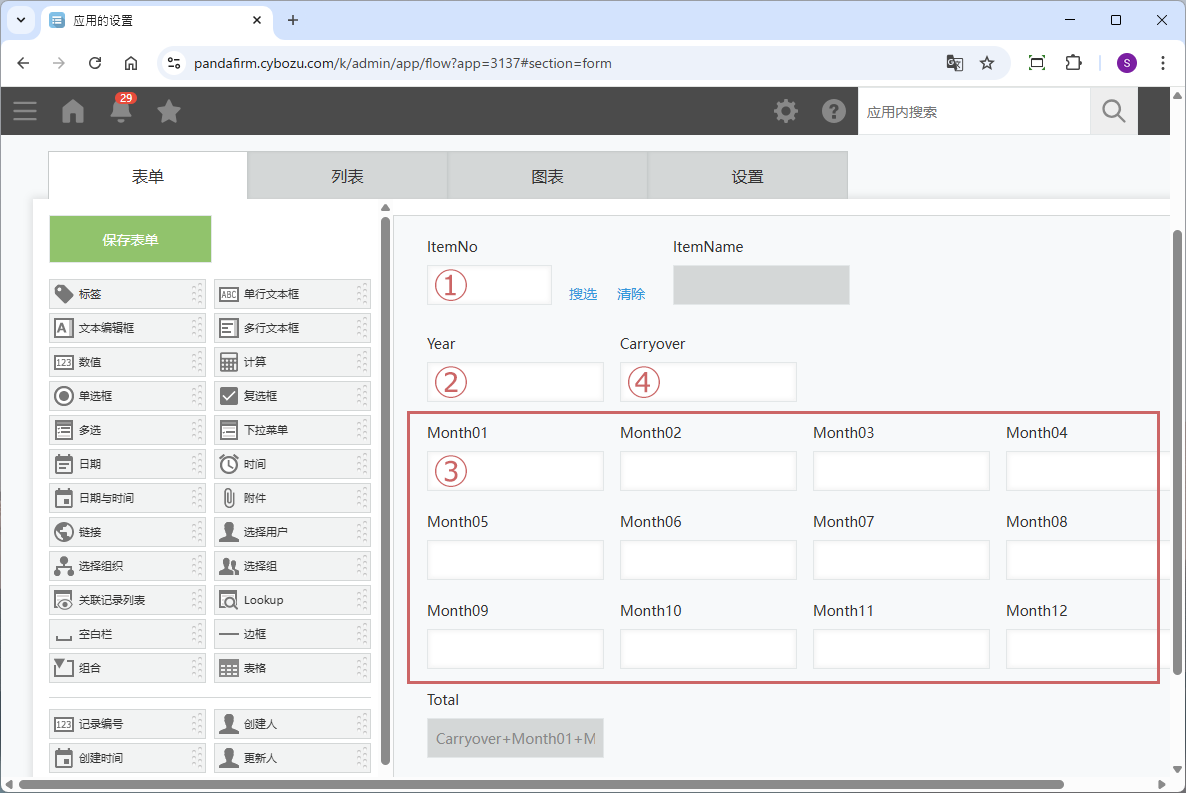Open the tab search dropdown in Chrome
1186x793 pixels.
click(x=20, y=20)
